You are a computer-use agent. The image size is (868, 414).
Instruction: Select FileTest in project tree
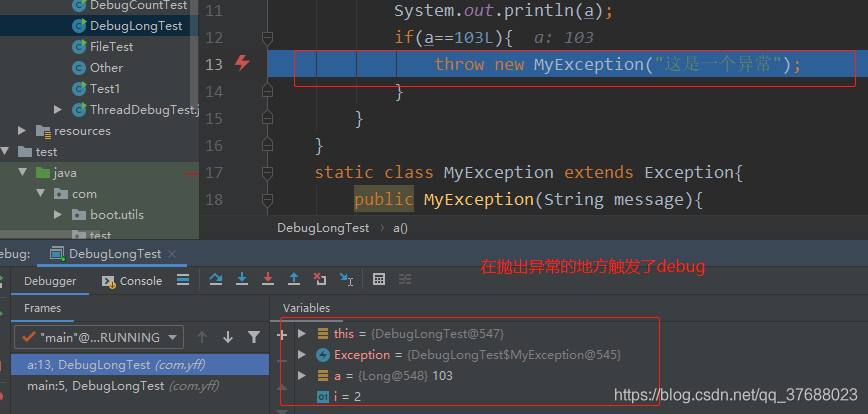tap(111, 47)
